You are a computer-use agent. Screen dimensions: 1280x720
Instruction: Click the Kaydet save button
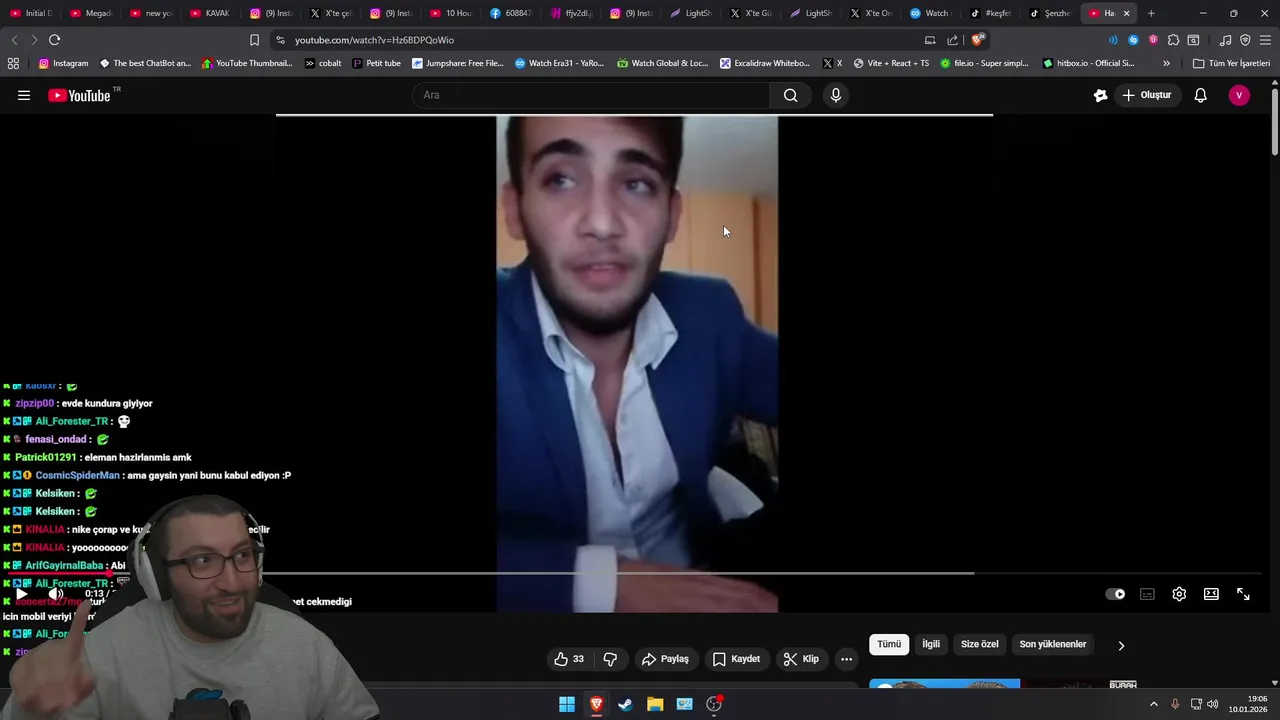click(736, 659)
